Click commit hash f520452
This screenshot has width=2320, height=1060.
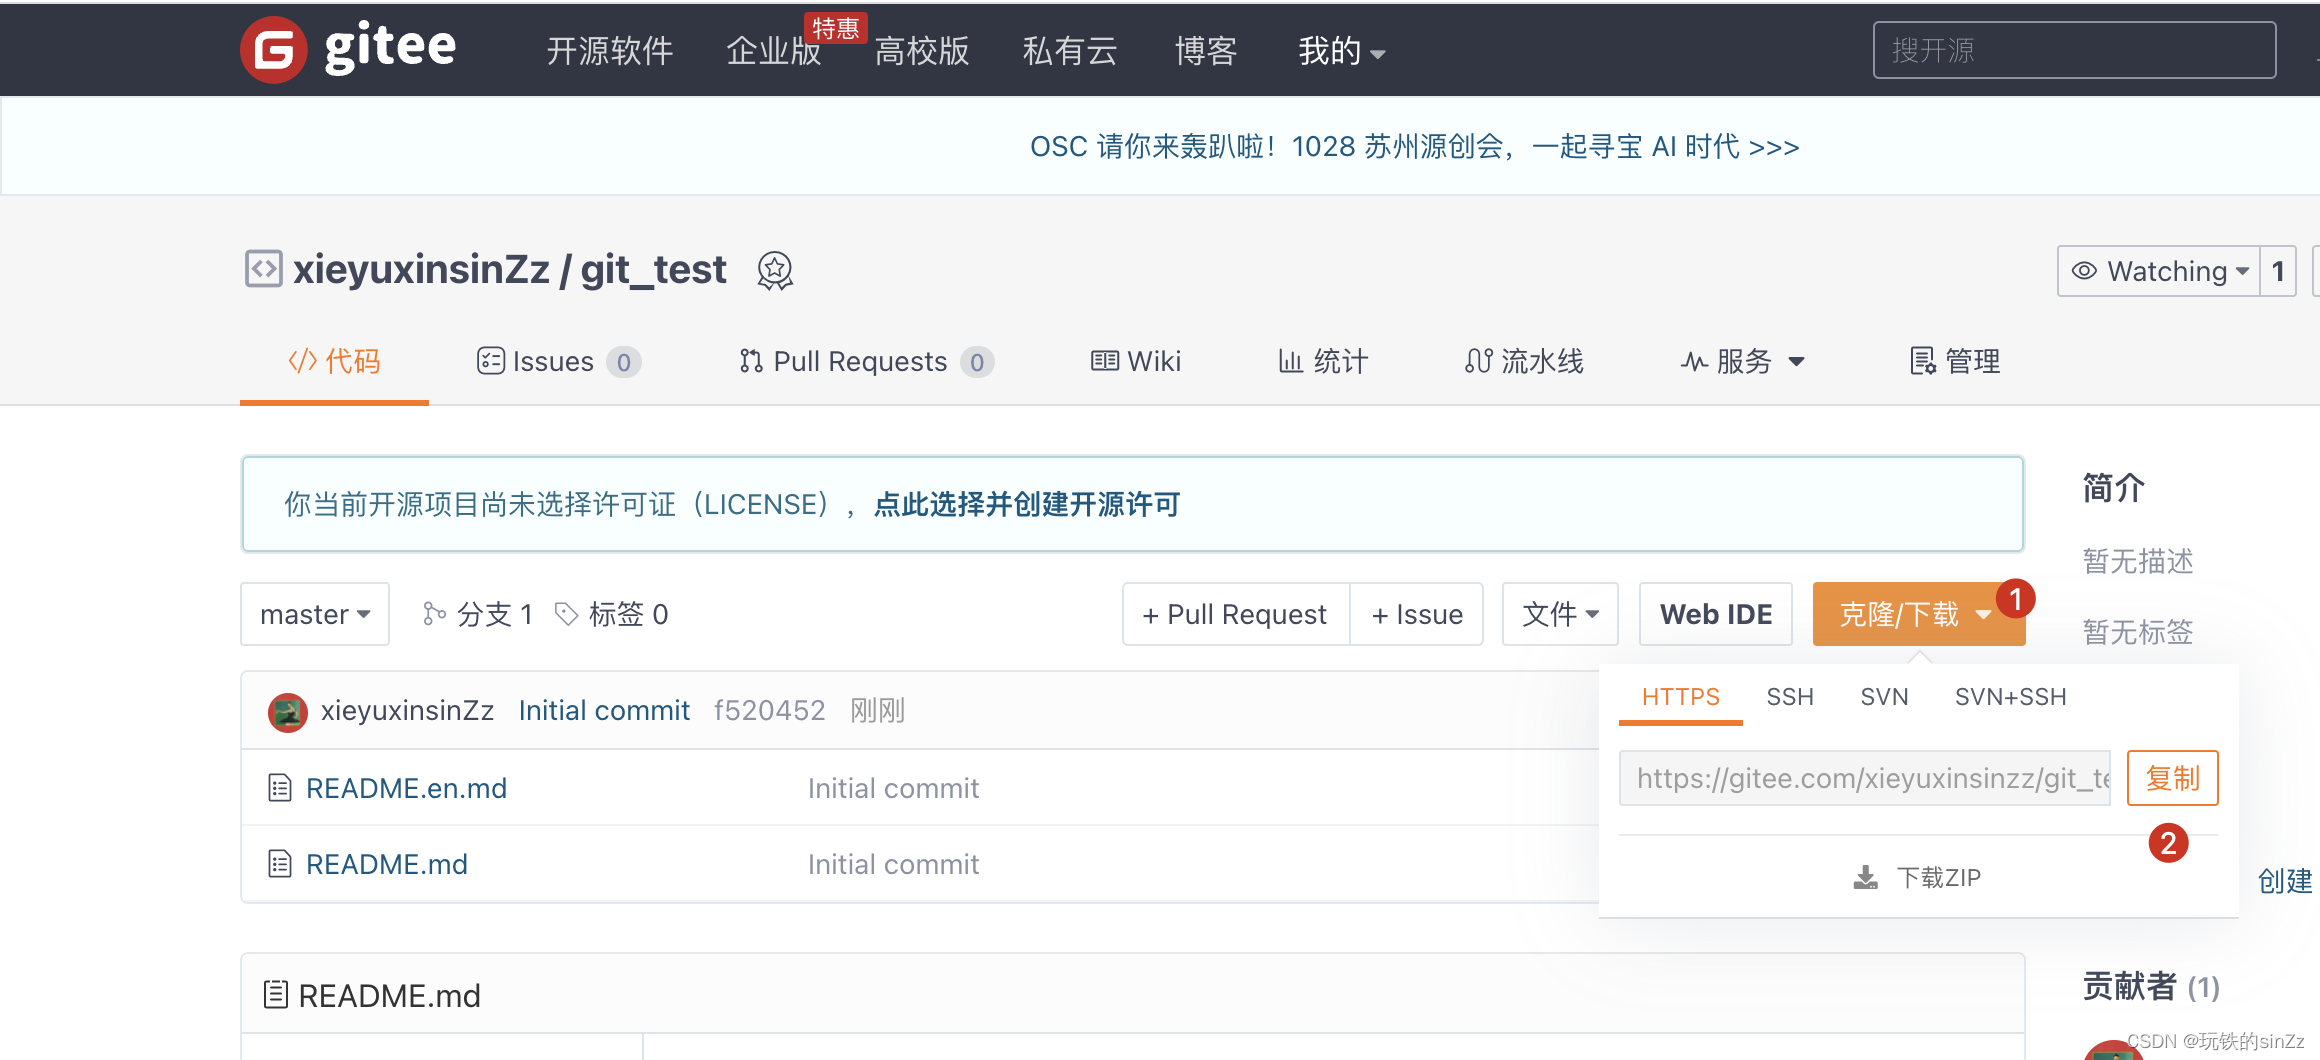[x=770, y=710]
